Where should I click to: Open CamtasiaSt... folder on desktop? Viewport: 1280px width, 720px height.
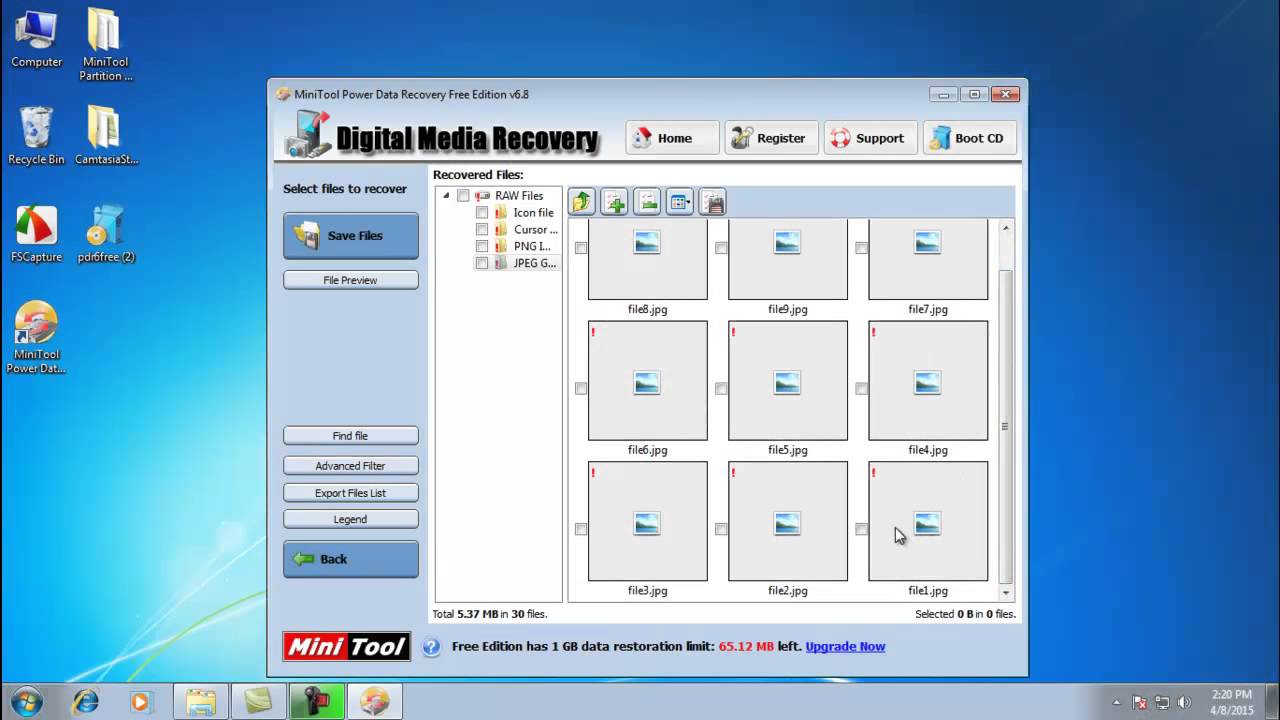(x=106, y=136)
